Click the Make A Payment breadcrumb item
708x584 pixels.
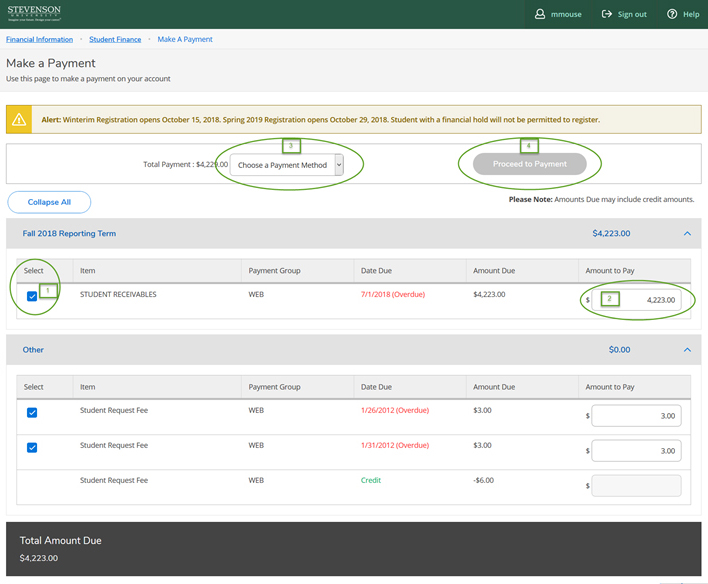click(x=185, y=39)
